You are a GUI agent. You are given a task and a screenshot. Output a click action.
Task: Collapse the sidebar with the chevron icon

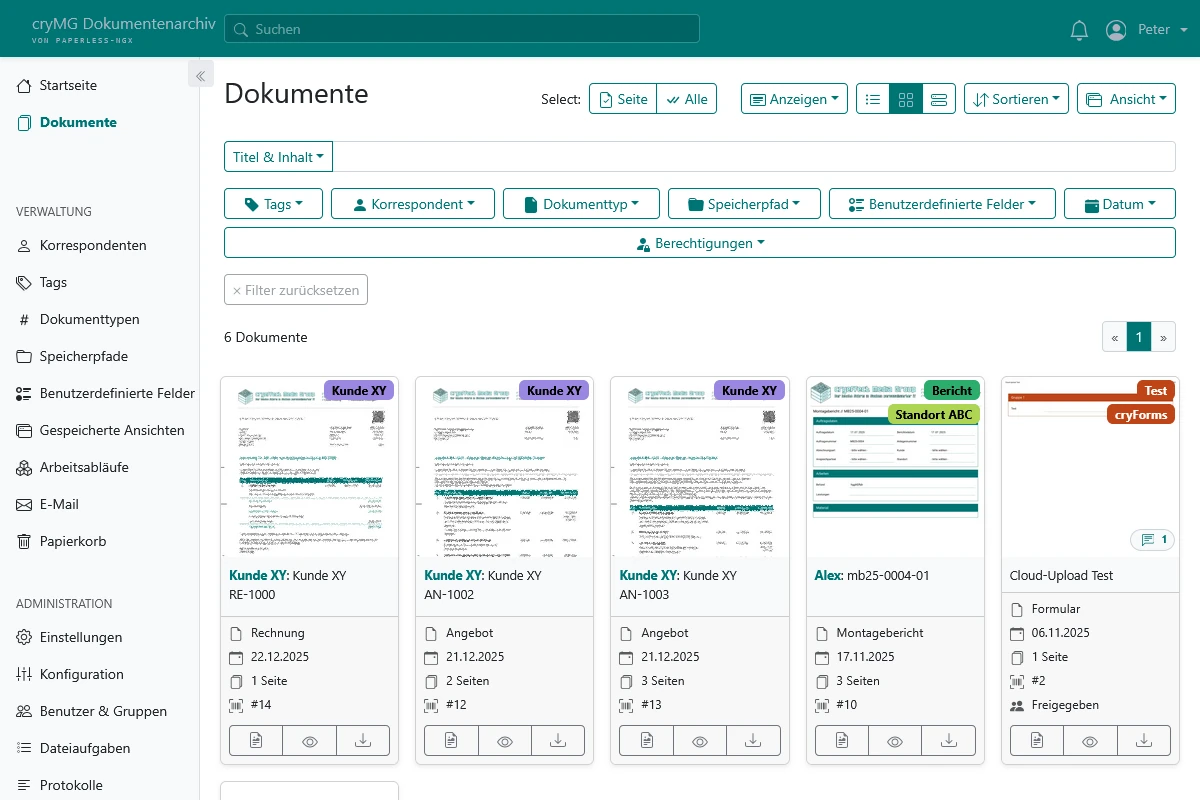pyautogui.click(x=200, y=74)
